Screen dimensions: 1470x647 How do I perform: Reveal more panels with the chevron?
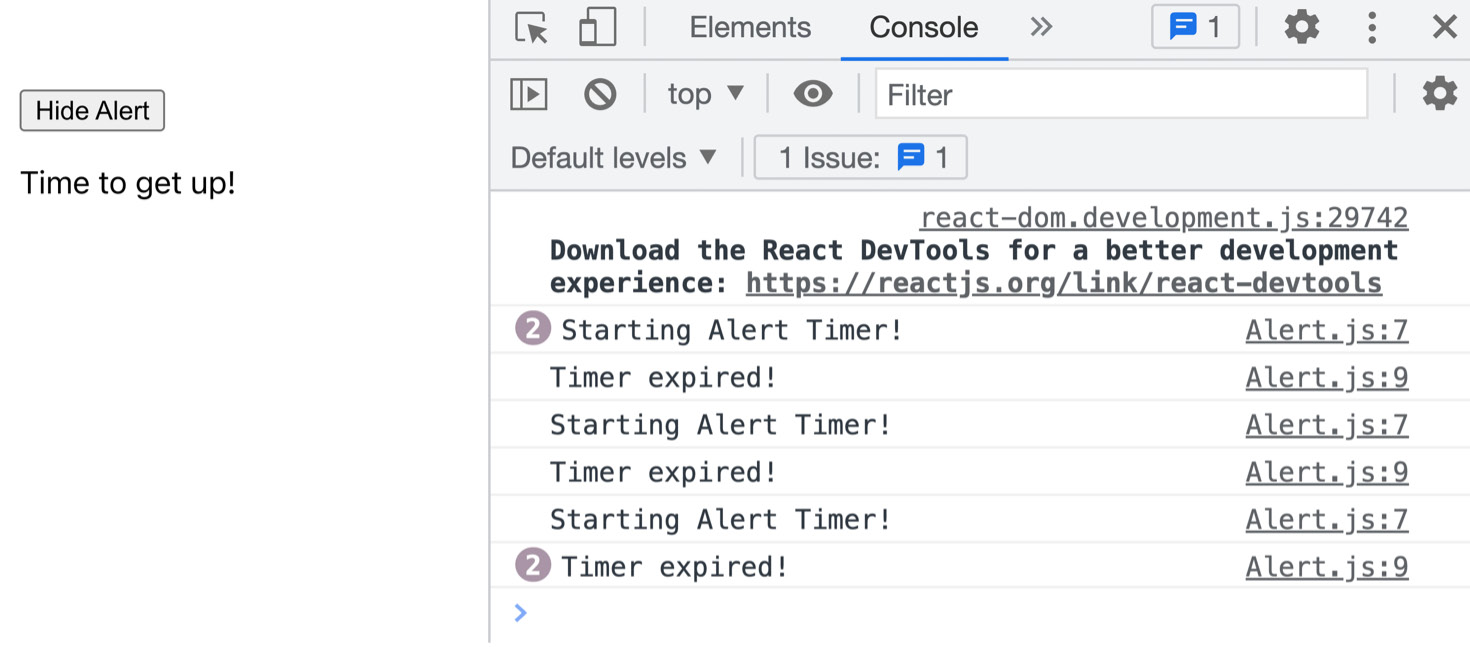pyautogui.click(x=1040, y=27)
